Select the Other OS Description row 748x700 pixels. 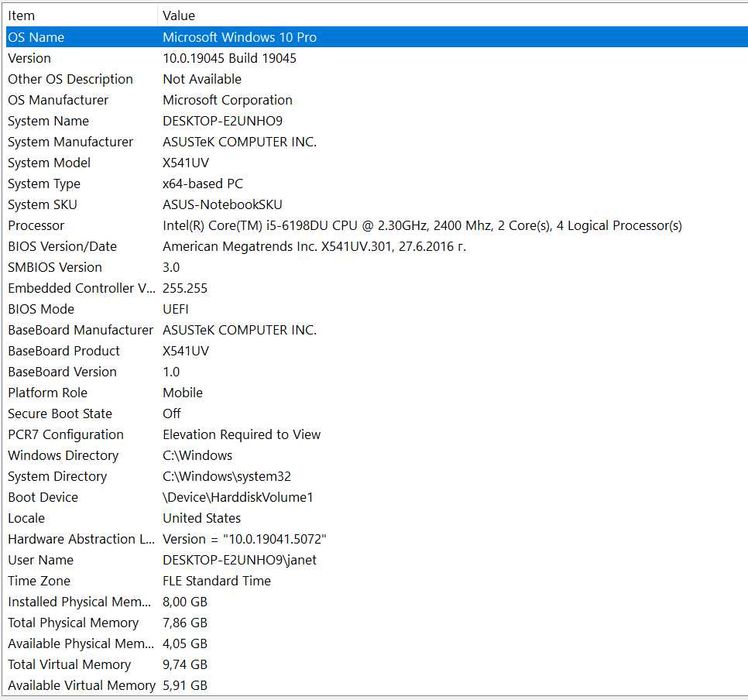click(x=377, y=79)
